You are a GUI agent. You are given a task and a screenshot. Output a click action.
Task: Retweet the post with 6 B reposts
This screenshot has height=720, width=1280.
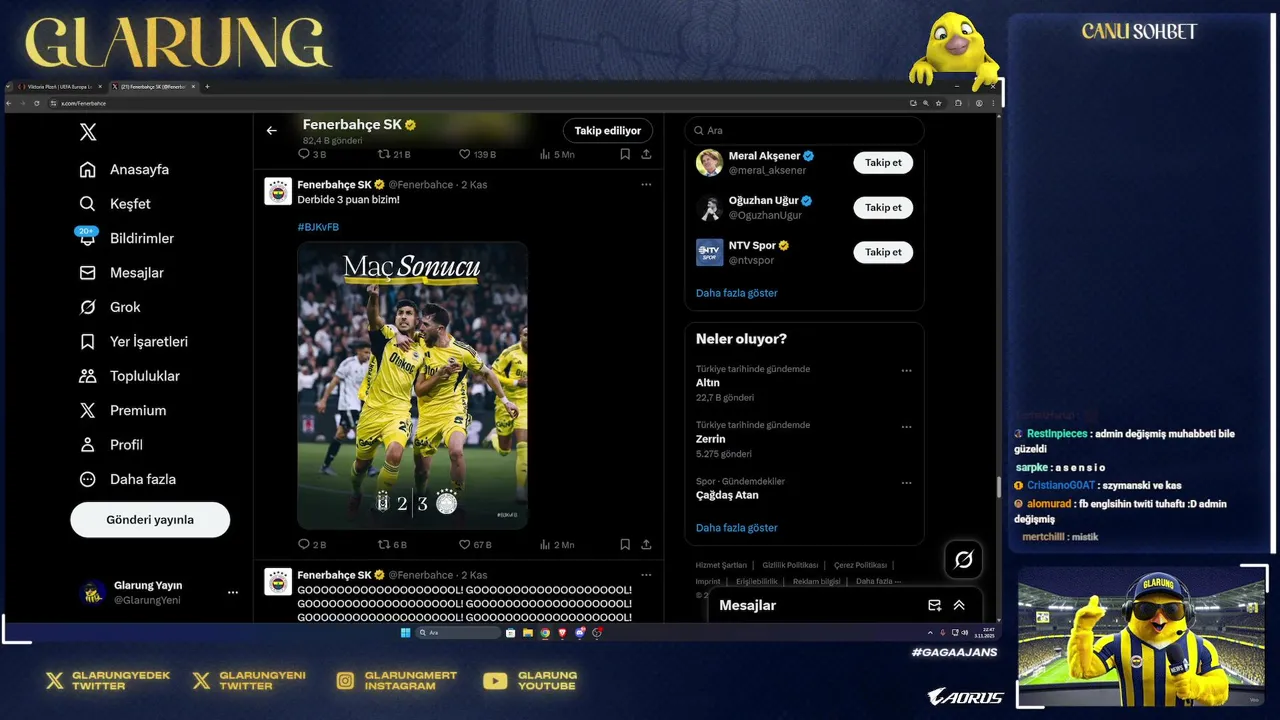coord(392,545)
